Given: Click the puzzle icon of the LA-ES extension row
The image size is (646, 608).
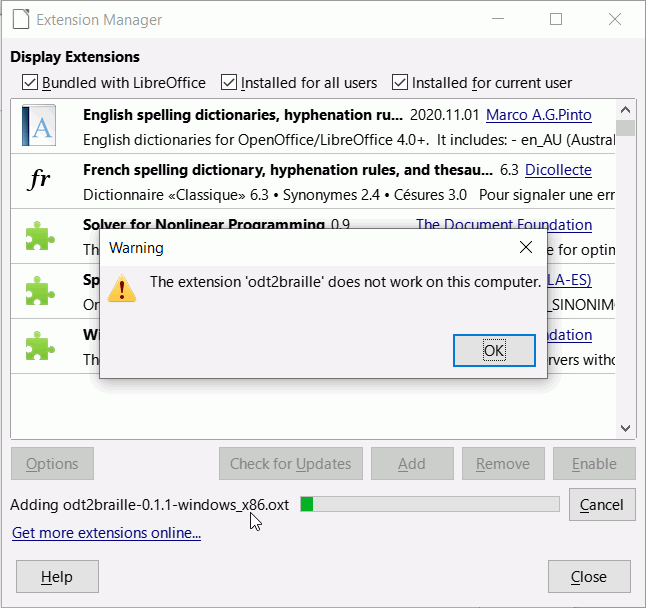Looking at the screenshot, I should [x=40, y=291].
